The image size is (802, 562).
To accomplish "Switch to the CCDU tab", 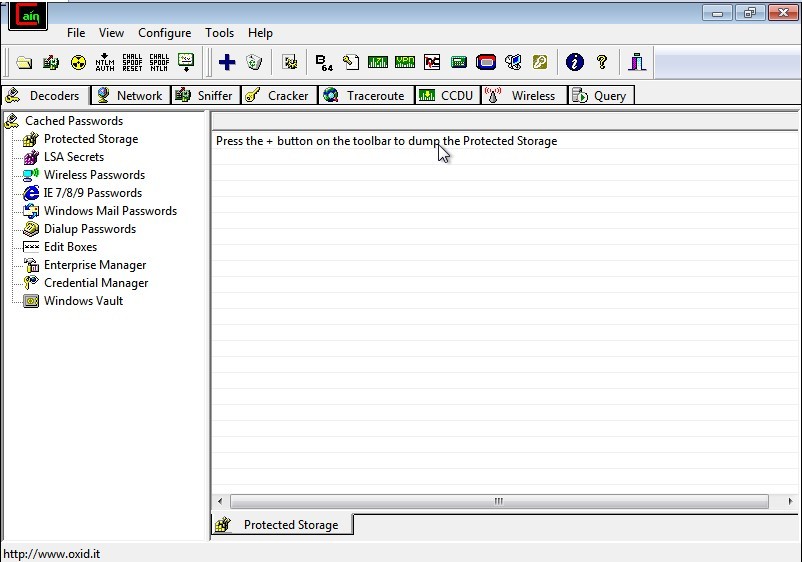I will pos(448,96).
